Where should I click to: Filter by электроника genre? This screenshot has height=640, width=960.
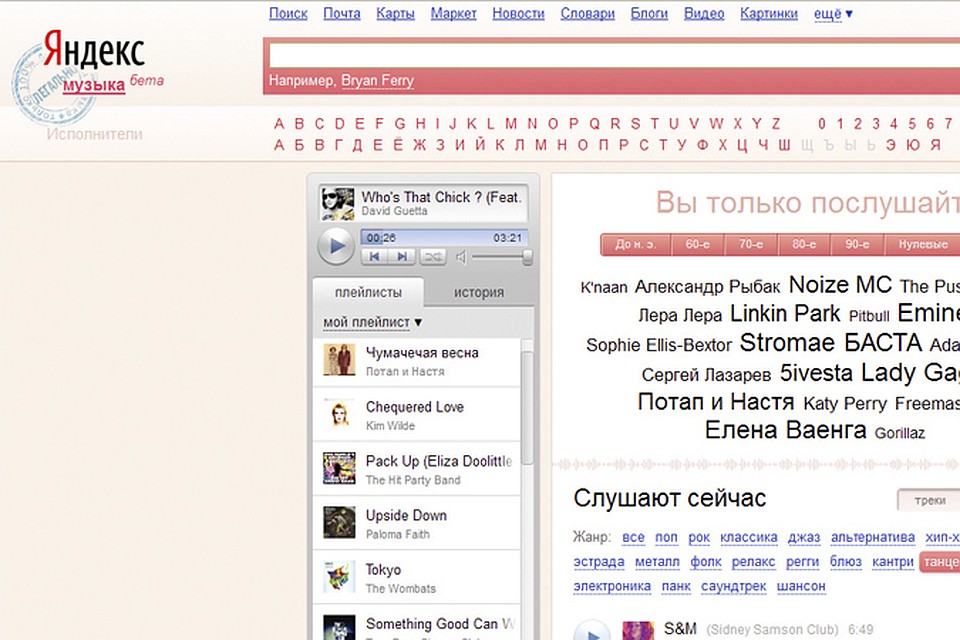tap(612, 587)
